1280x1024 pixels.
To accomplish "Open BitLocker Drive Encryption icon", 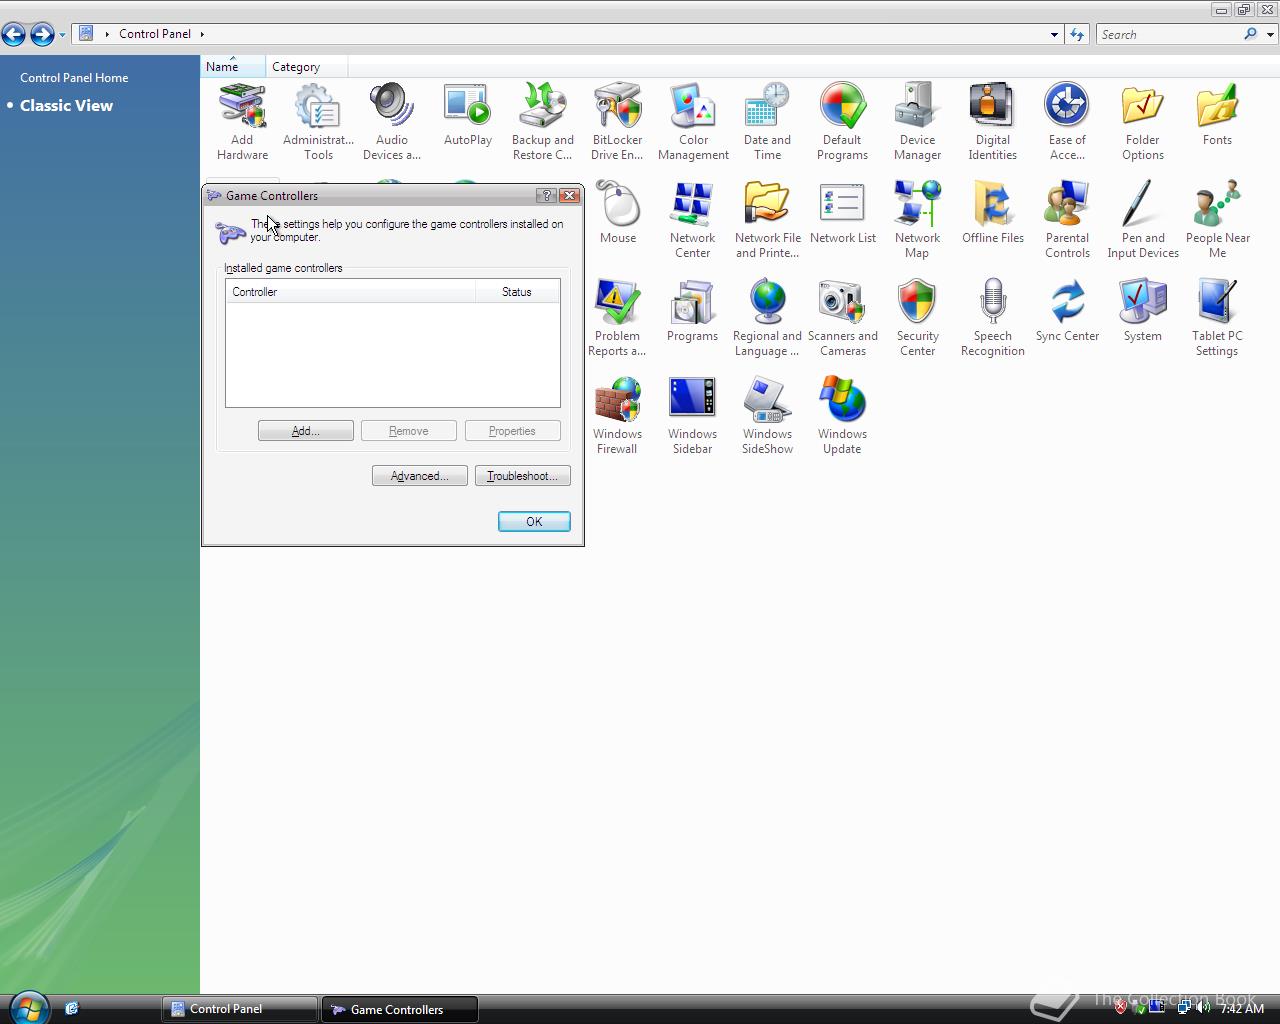I will (617, 122).
